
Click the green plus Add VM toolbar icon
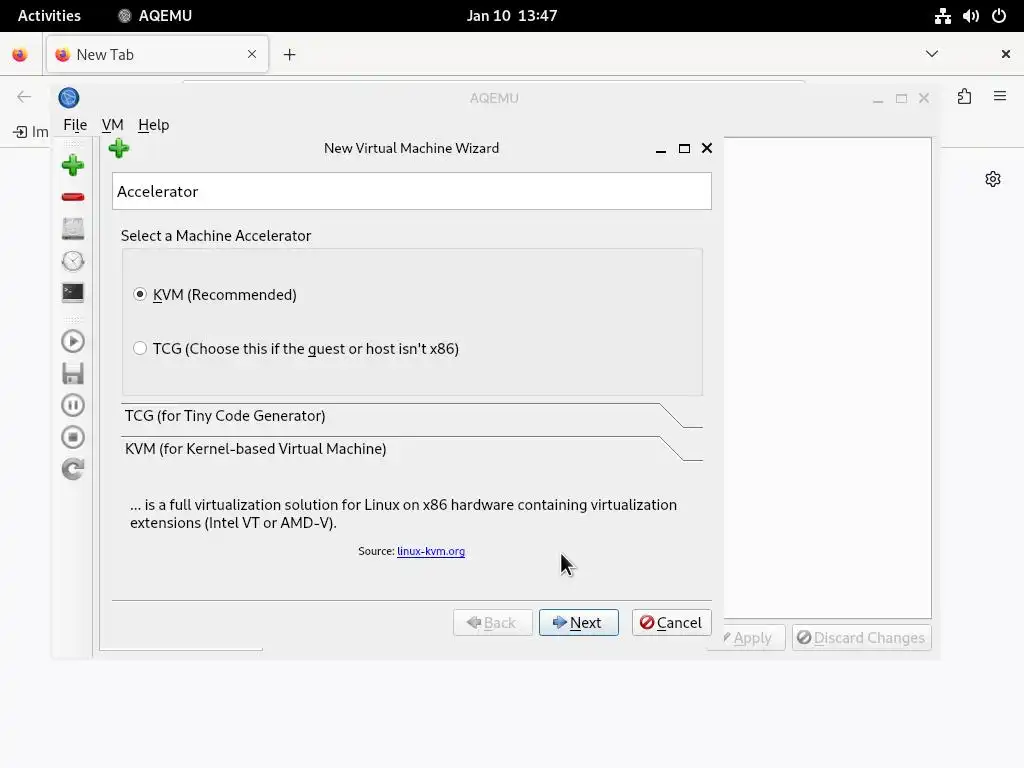pyautogui.click(x=72, y=165)
